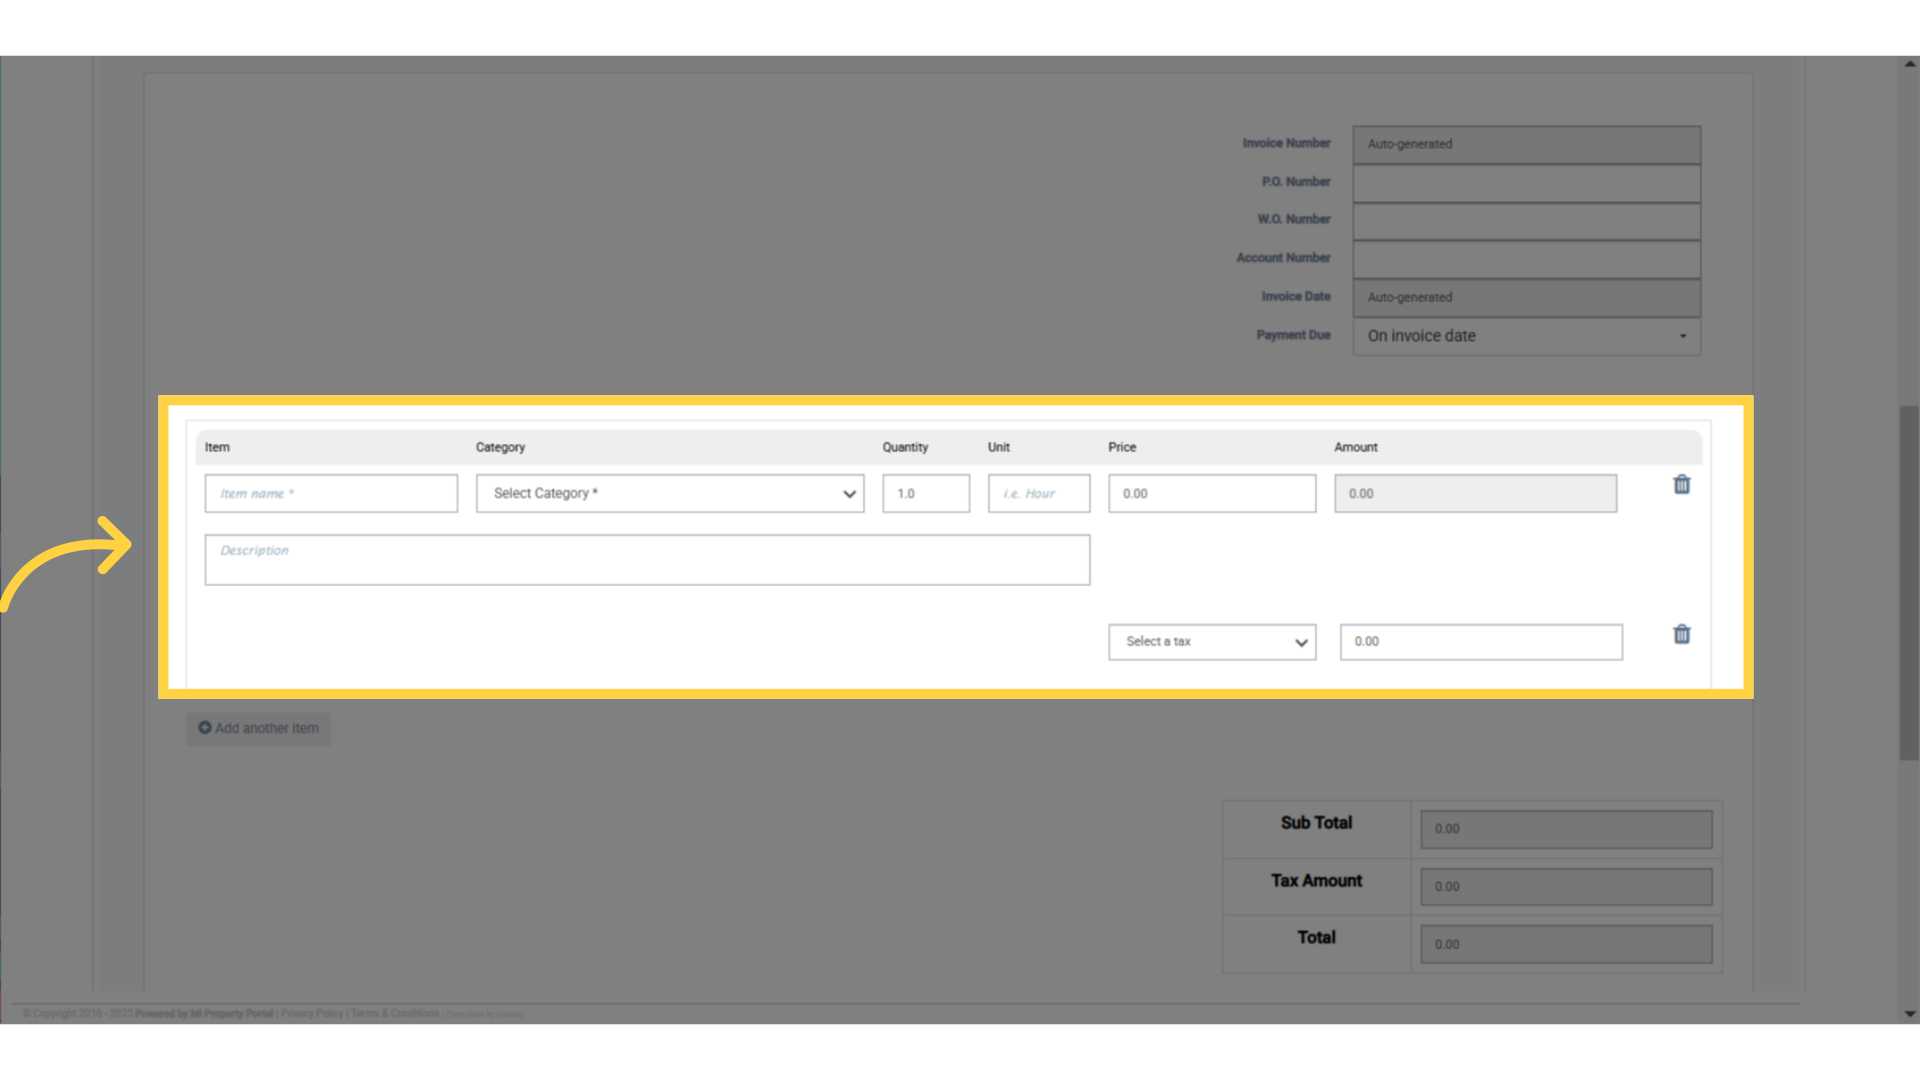Click into the Description text area
The image size is (1920, 1080).
click(x=646, y=560)
